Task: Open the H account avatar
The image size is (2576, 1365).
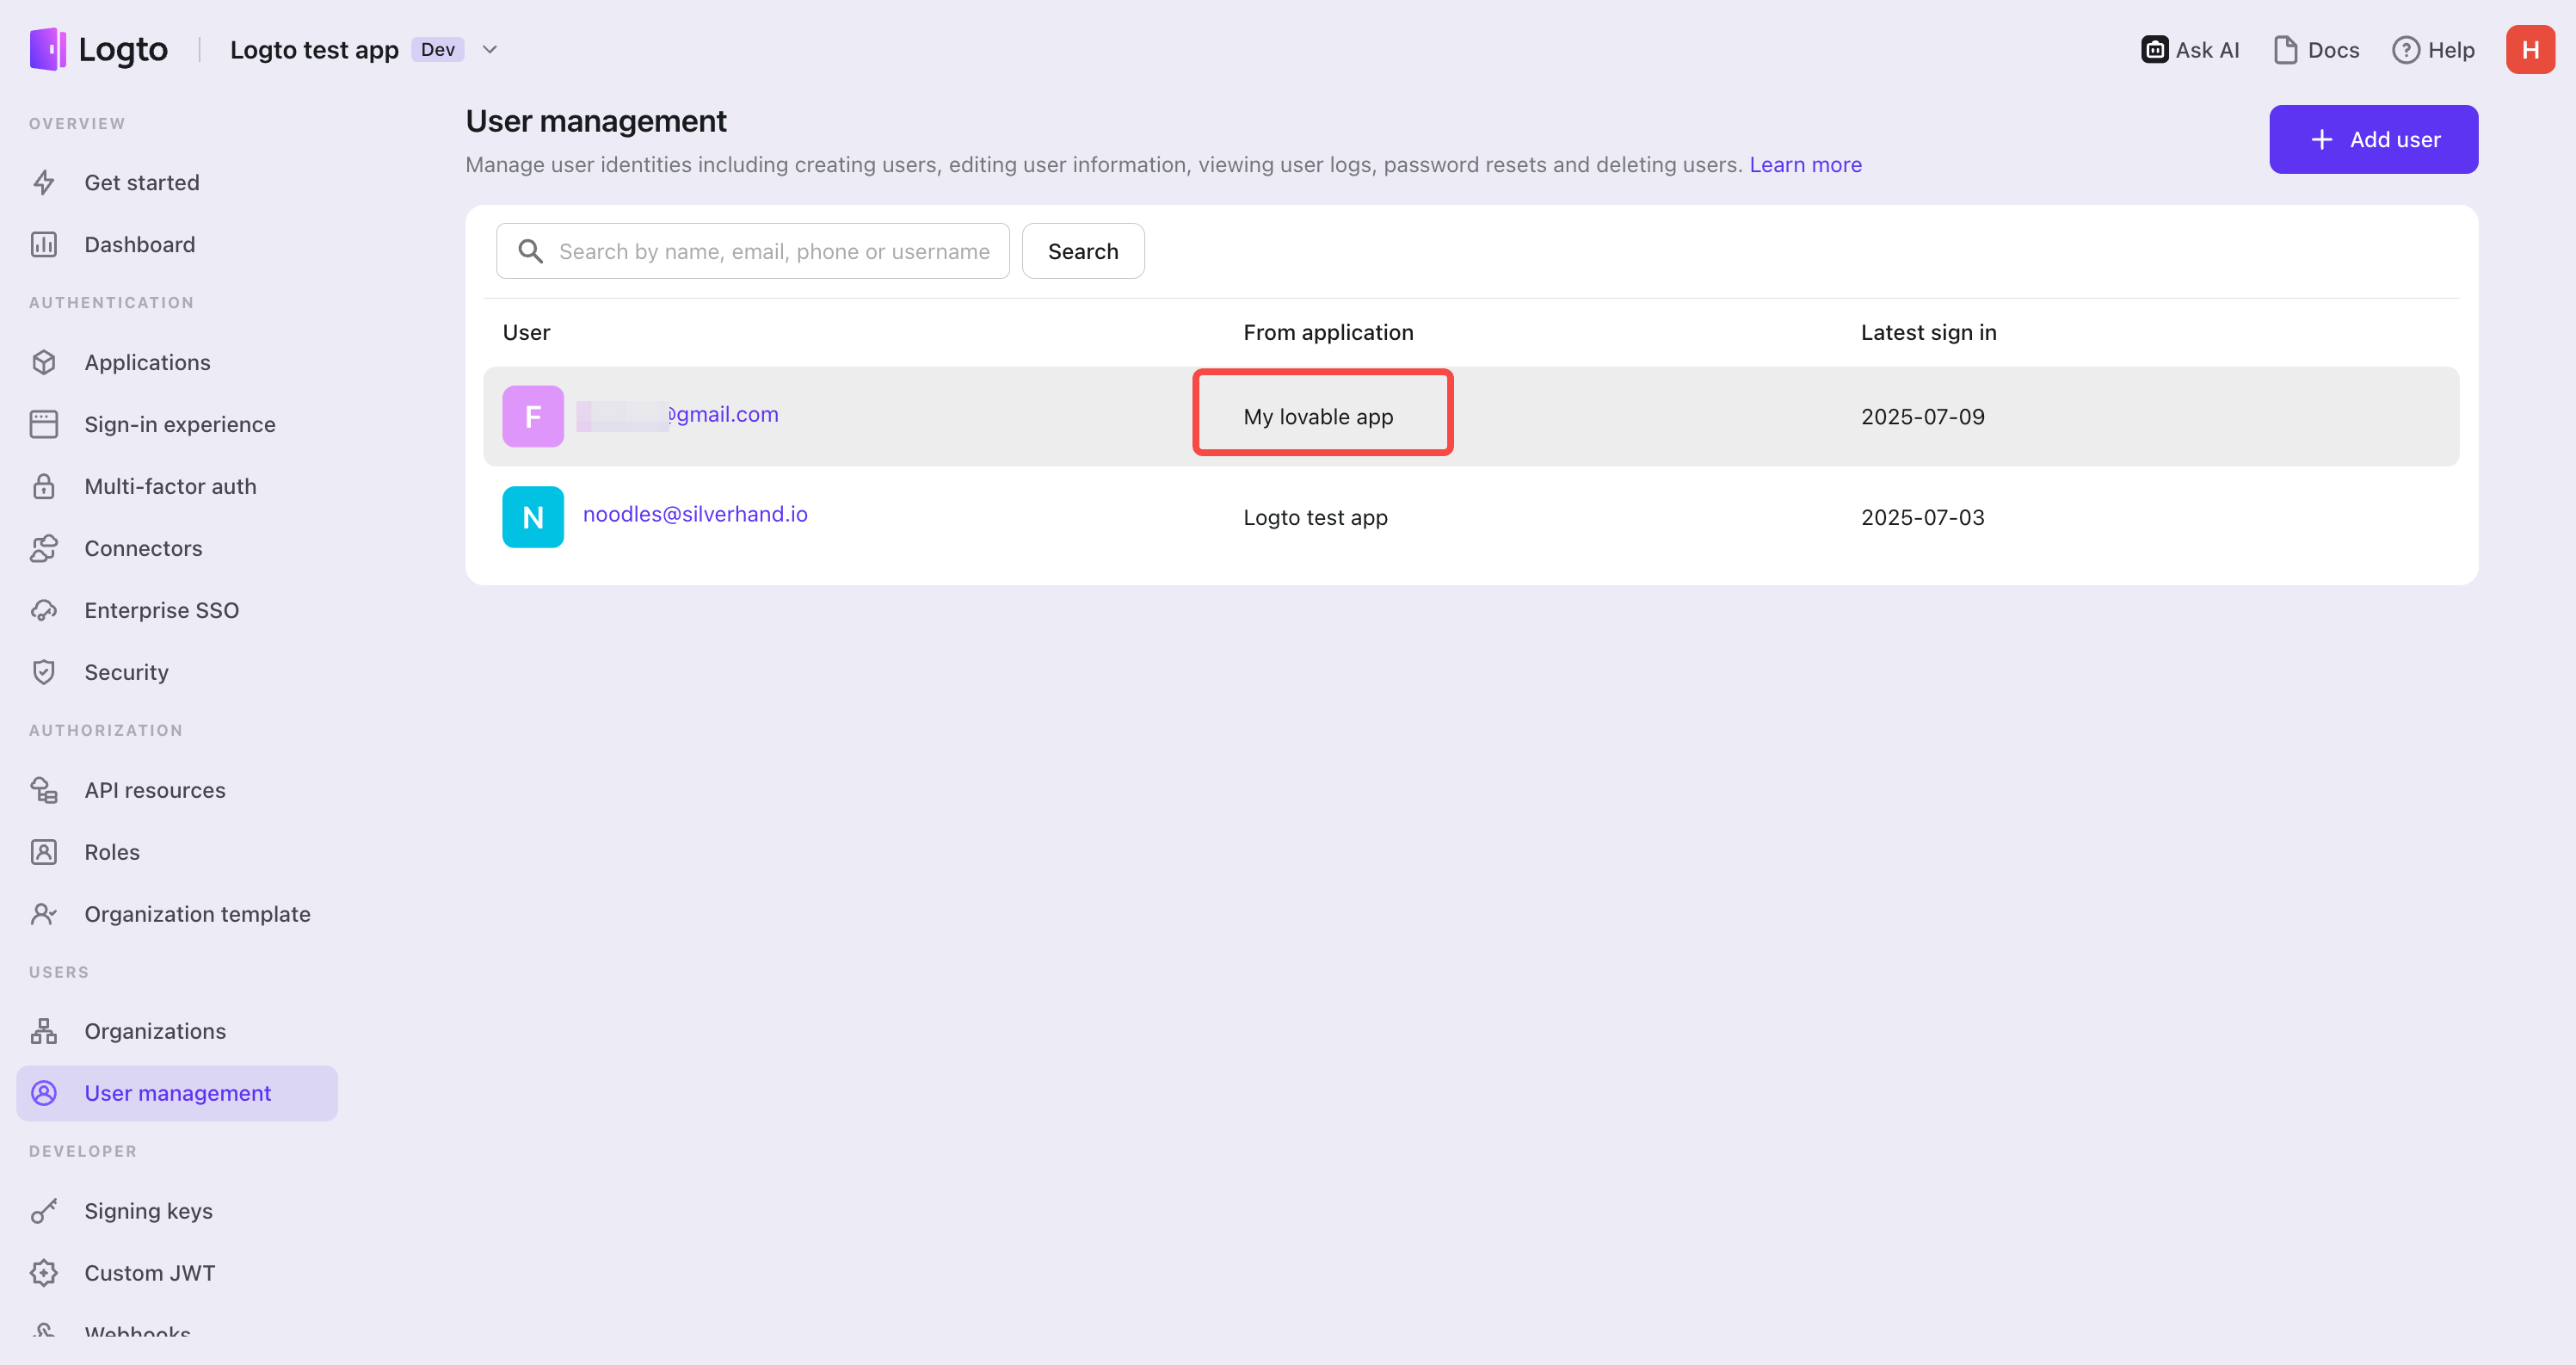Action: [2530, 49]
